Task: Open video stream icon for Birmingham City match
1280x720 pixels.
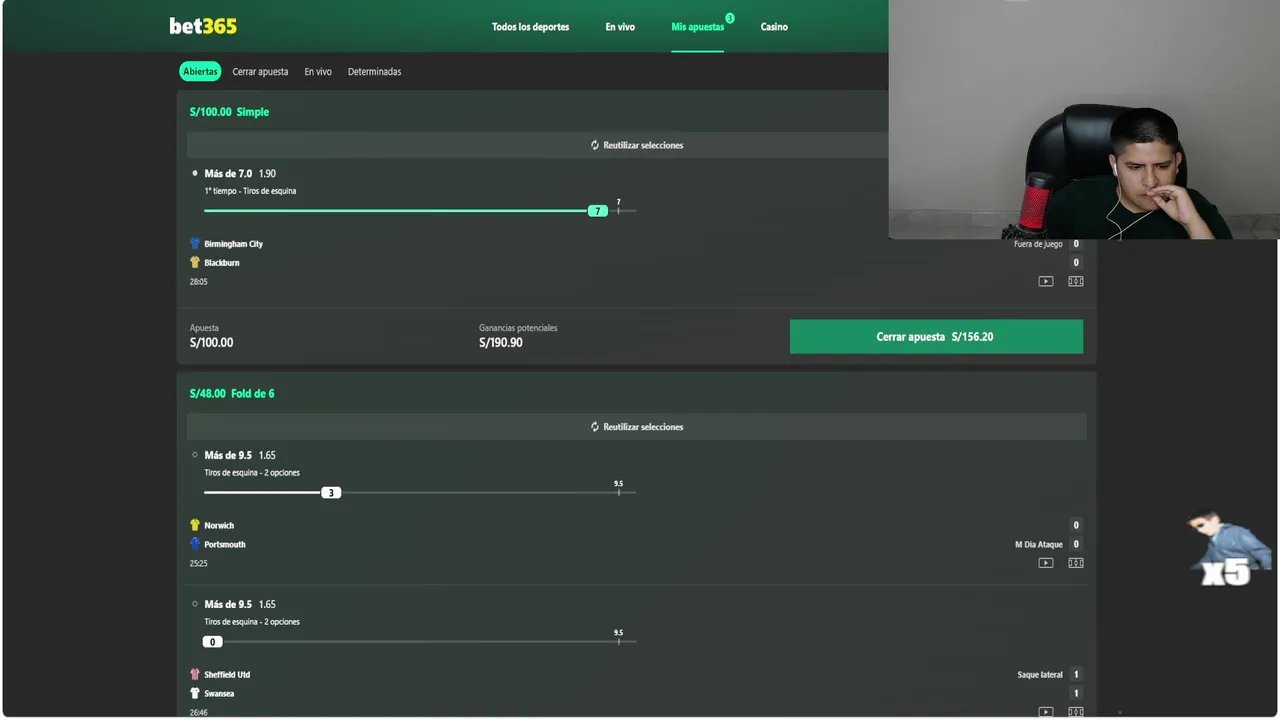Action: point(1045,281)
